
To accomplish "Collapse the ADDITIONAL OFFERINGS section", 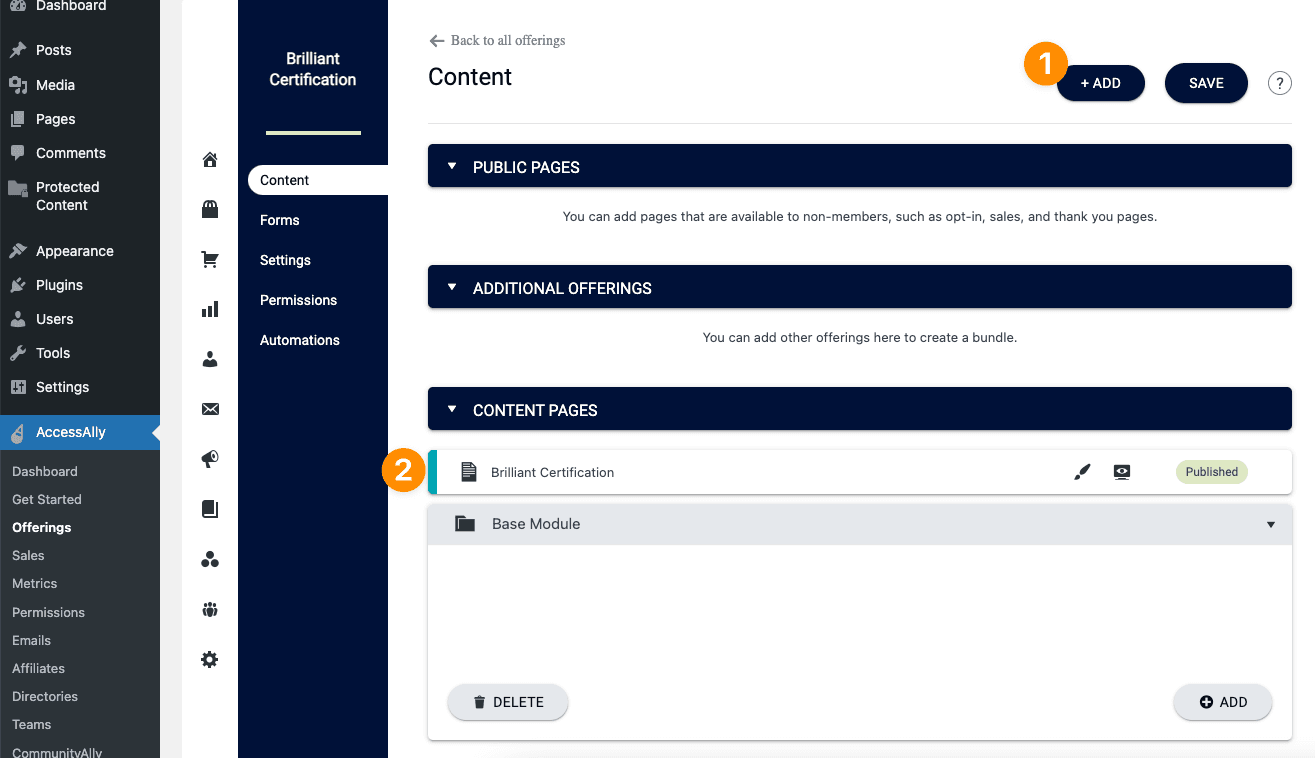I will (x=450, y=287).
